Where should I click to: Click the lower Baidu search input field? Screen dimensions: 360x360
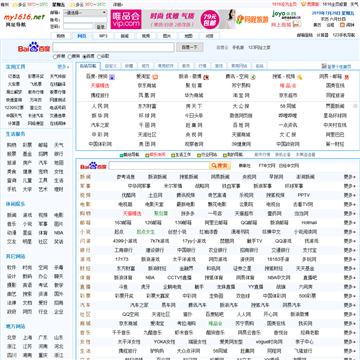159,166
